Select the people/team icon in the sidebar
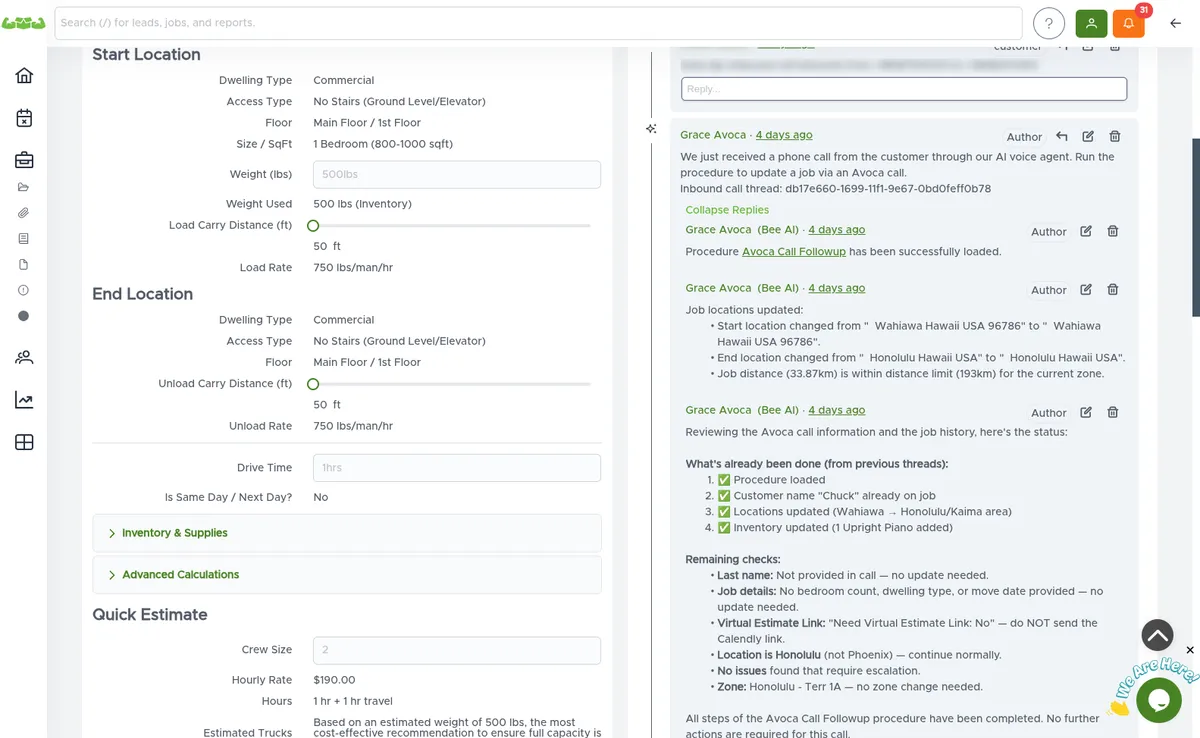Image resolution: width=1200 pixels, height=738 pixels. (23, 357)
